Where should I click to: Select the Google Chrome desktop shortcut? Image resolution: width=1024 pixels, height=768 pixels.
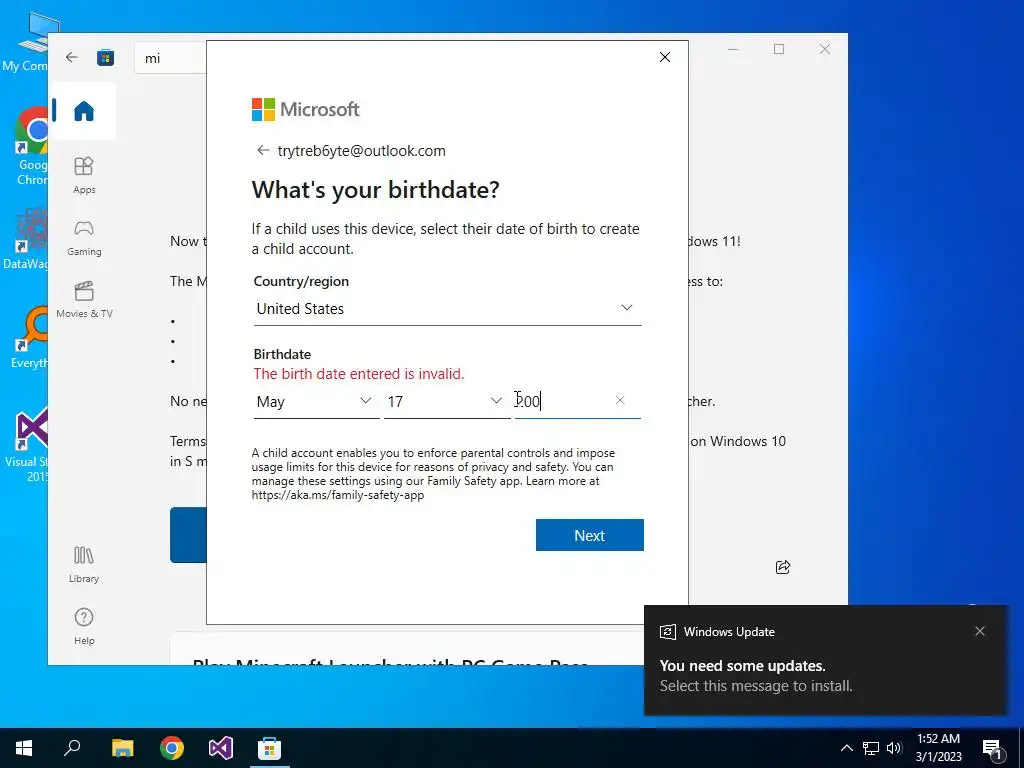click(31, 147)
